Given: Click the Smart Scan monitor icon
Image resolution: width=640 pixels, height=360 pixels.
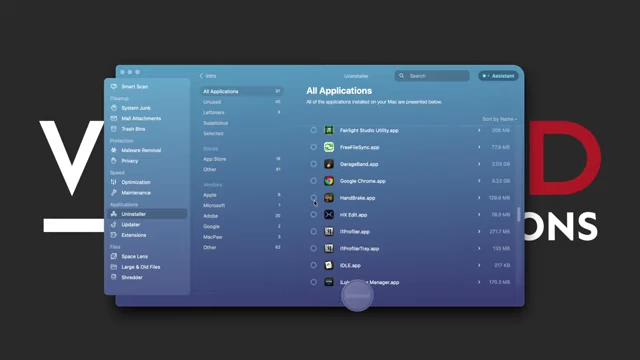Looking at the screenshot, I should pos(114,87).
